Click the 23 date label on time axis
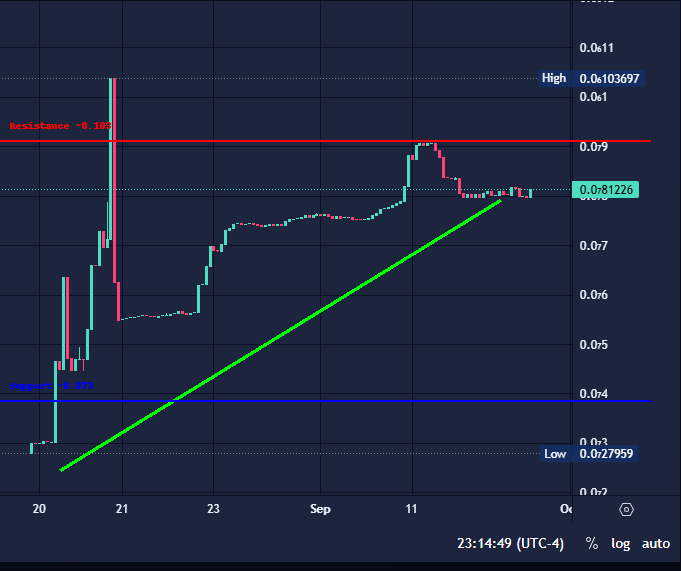 213,509
